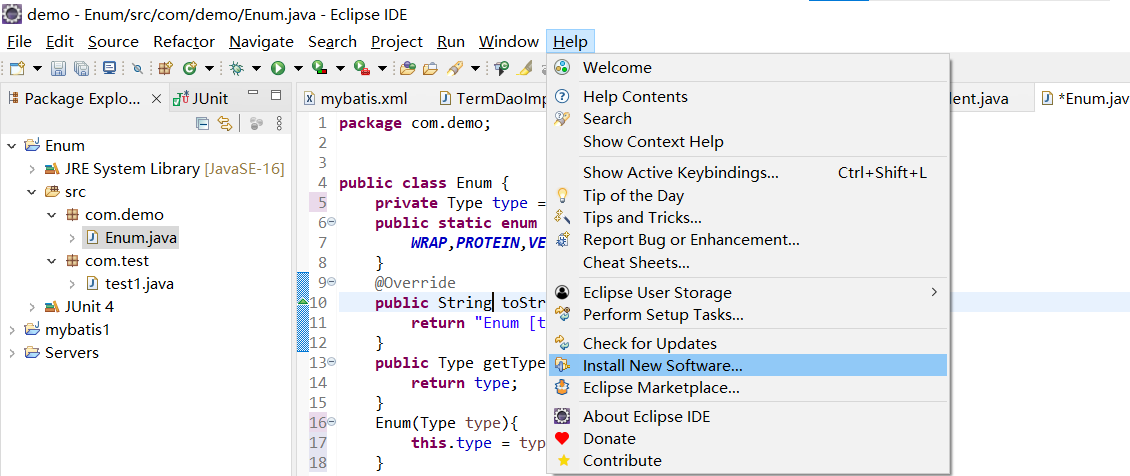The width and height of the screenshot is (1130, 476).
Task: Choose Eclipse Marketplace from Help menu
Action: coord(661,388)
